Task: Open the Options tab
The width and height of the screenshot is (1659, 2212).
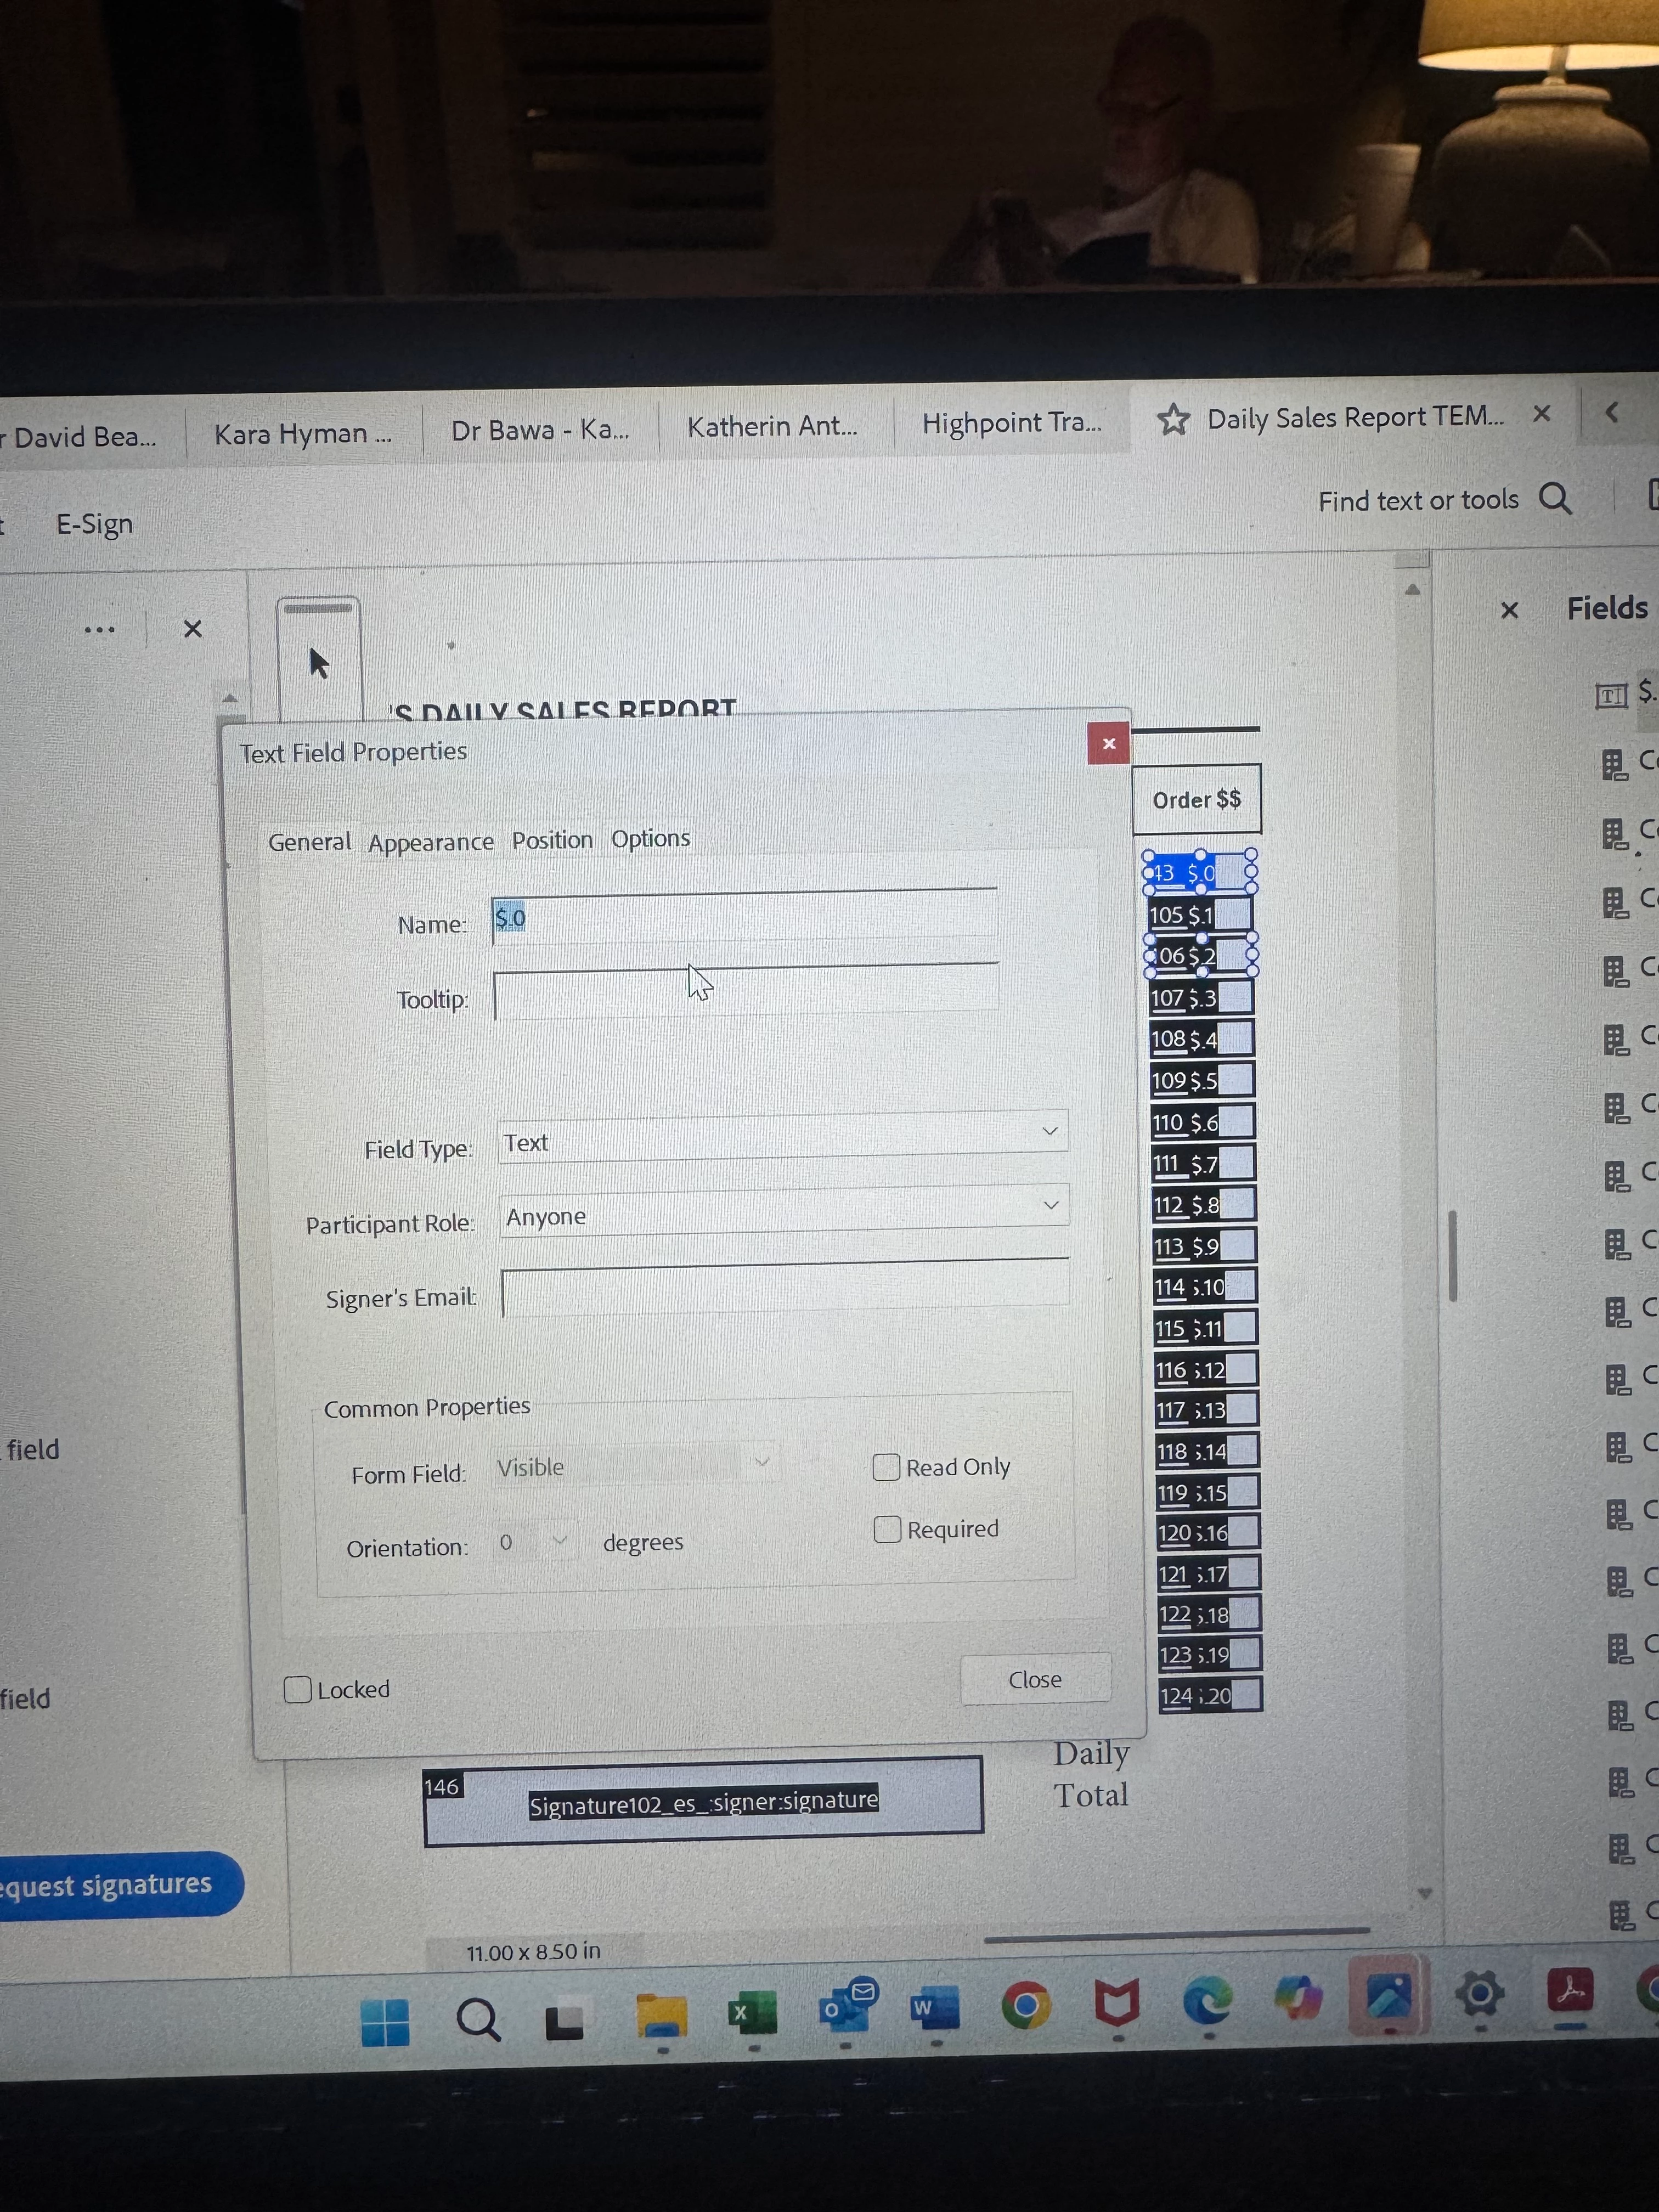Action: (x=650, y=838)
